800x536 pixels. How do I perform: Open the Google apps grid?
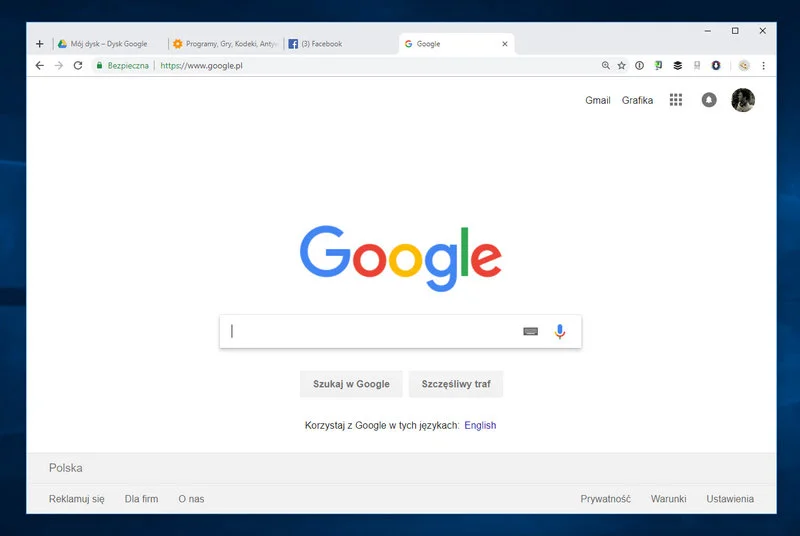pyautogui.click(x=676, y=100)
